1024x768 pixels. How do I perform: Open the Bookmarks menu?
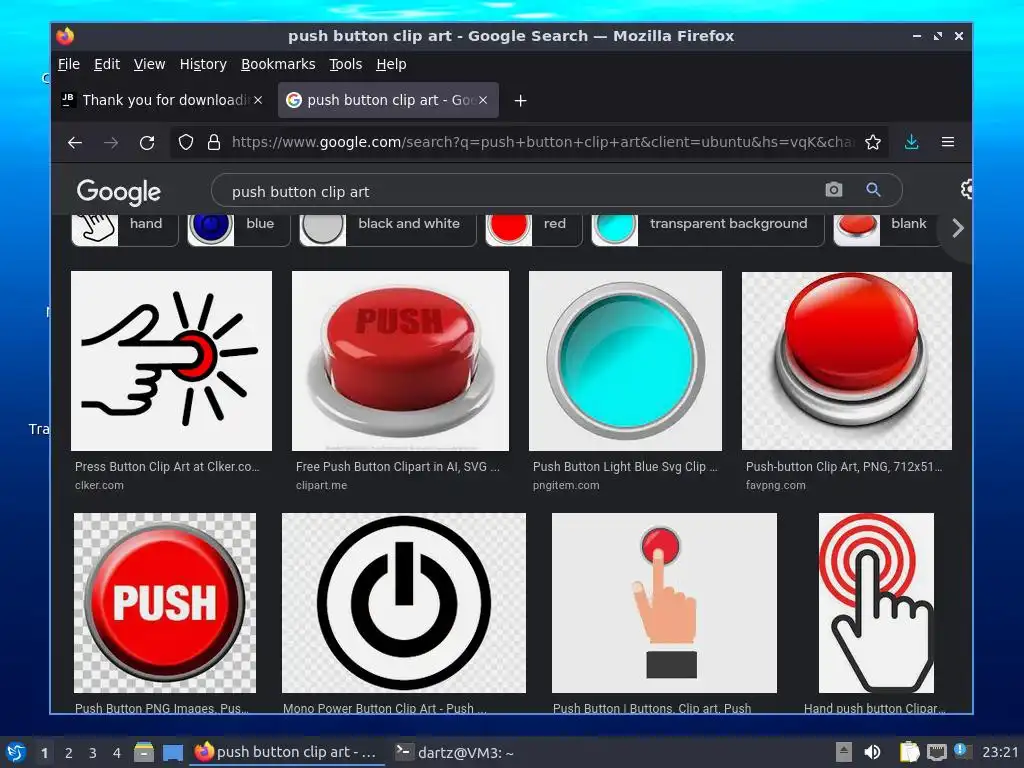pos(278,64)
